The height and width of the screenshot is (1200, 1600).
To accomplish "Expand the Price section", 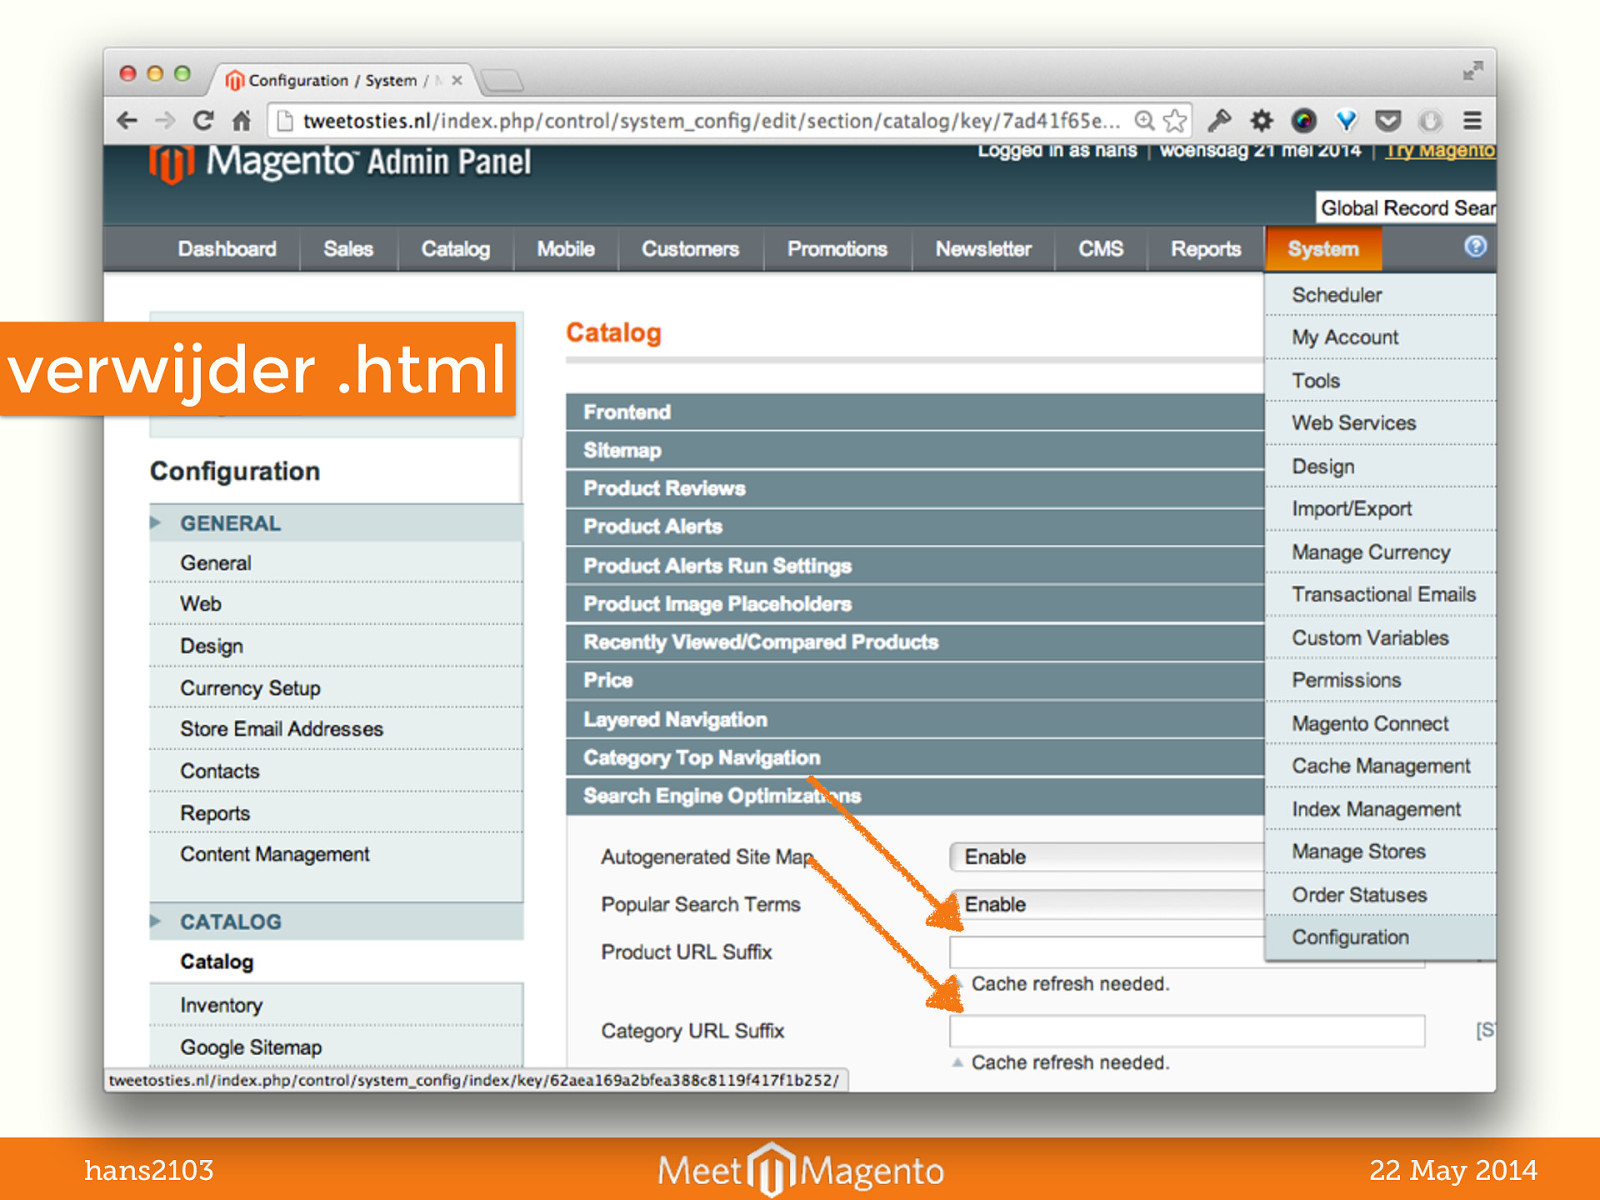I will tap(915, 680).
